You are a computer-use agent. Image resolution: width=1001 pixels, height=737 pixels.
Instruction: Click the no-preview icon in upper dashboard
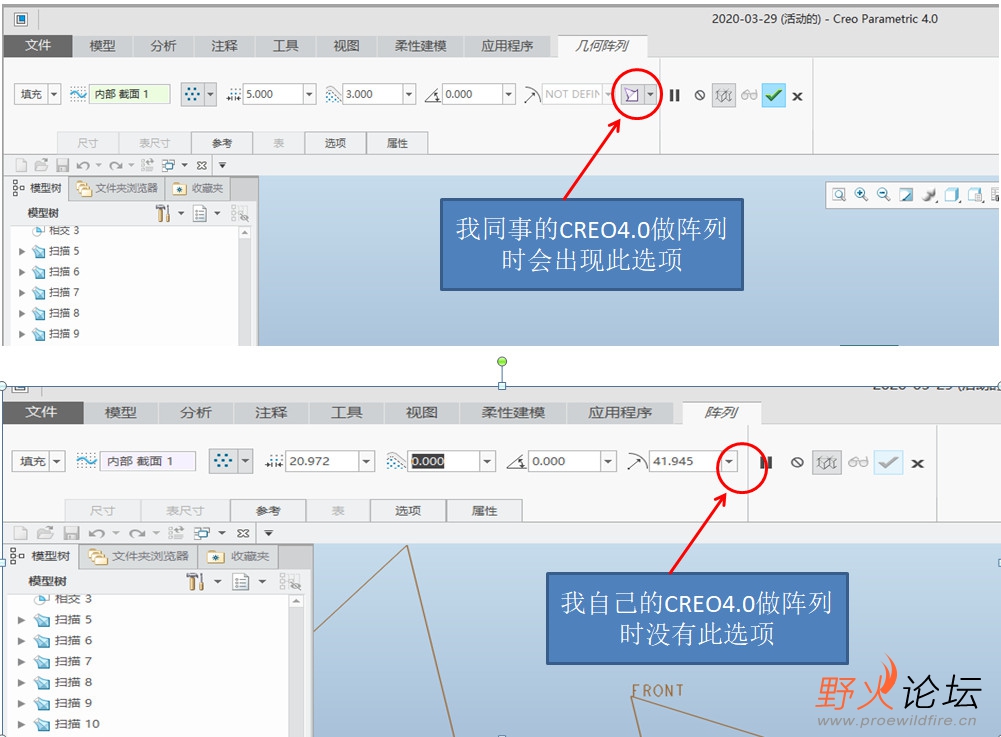click(x=700, y=95)
